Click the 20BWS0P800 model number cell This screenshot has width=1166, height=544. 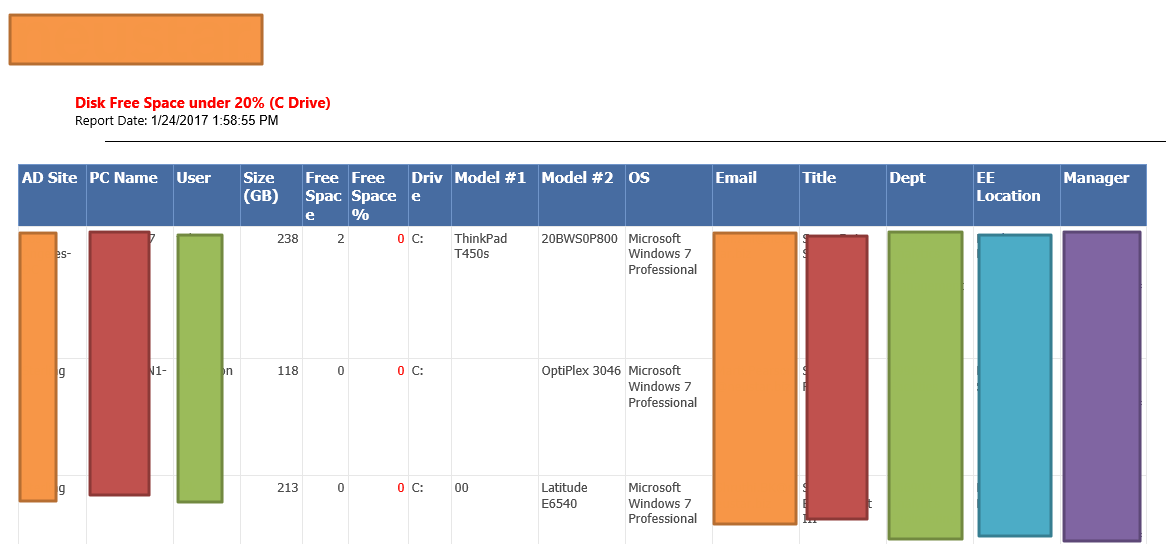[x=579, y=239]
